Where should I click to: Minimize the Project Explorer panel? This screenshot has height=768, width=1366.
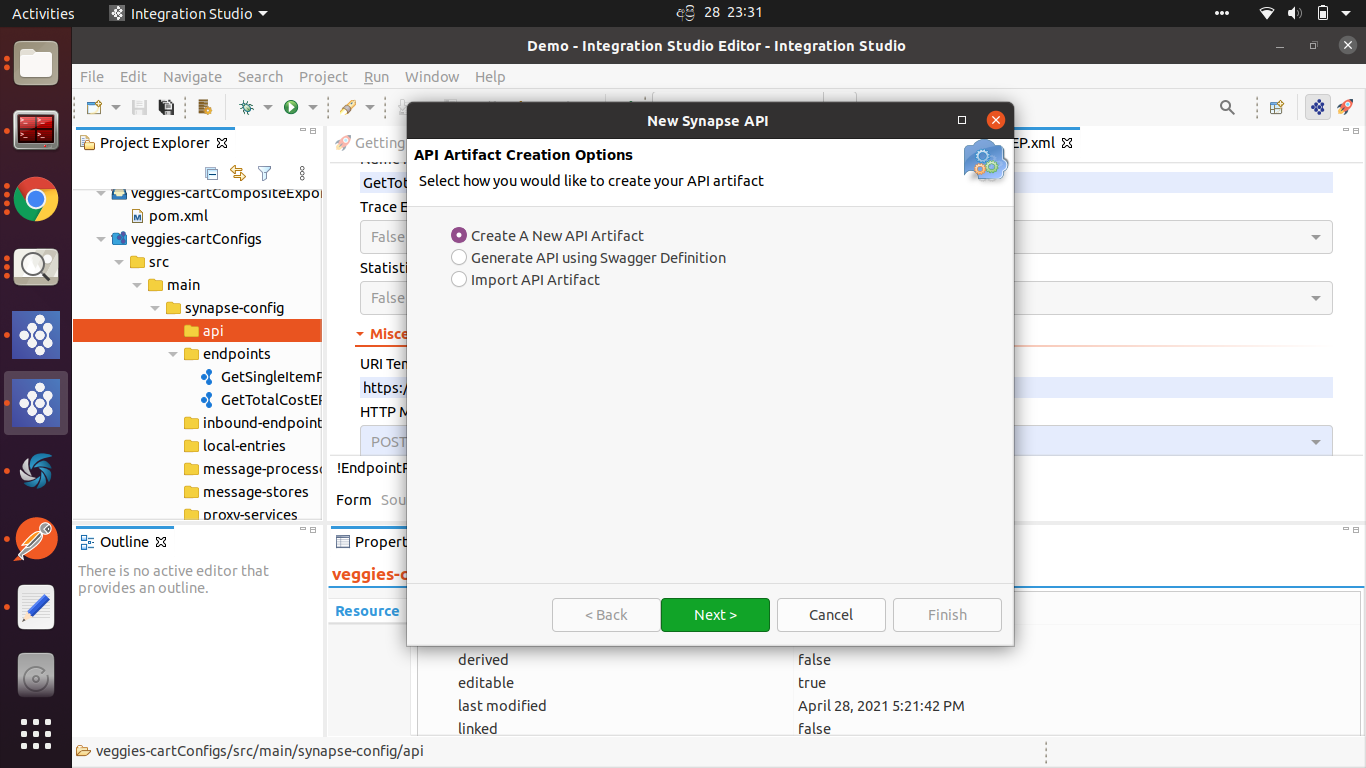click(301, 131)
